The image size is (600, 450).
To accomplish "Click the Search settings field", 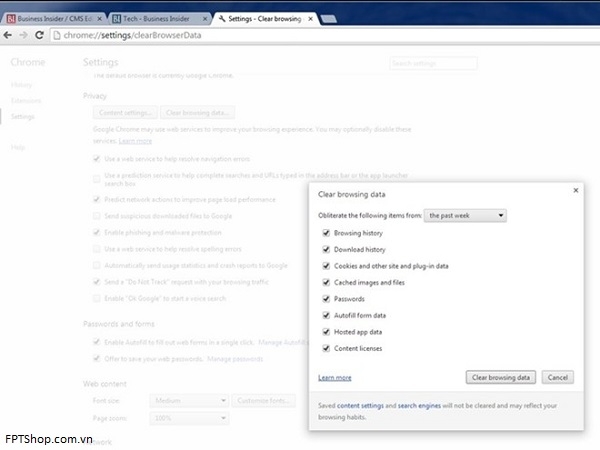I will tap(434, 63).
